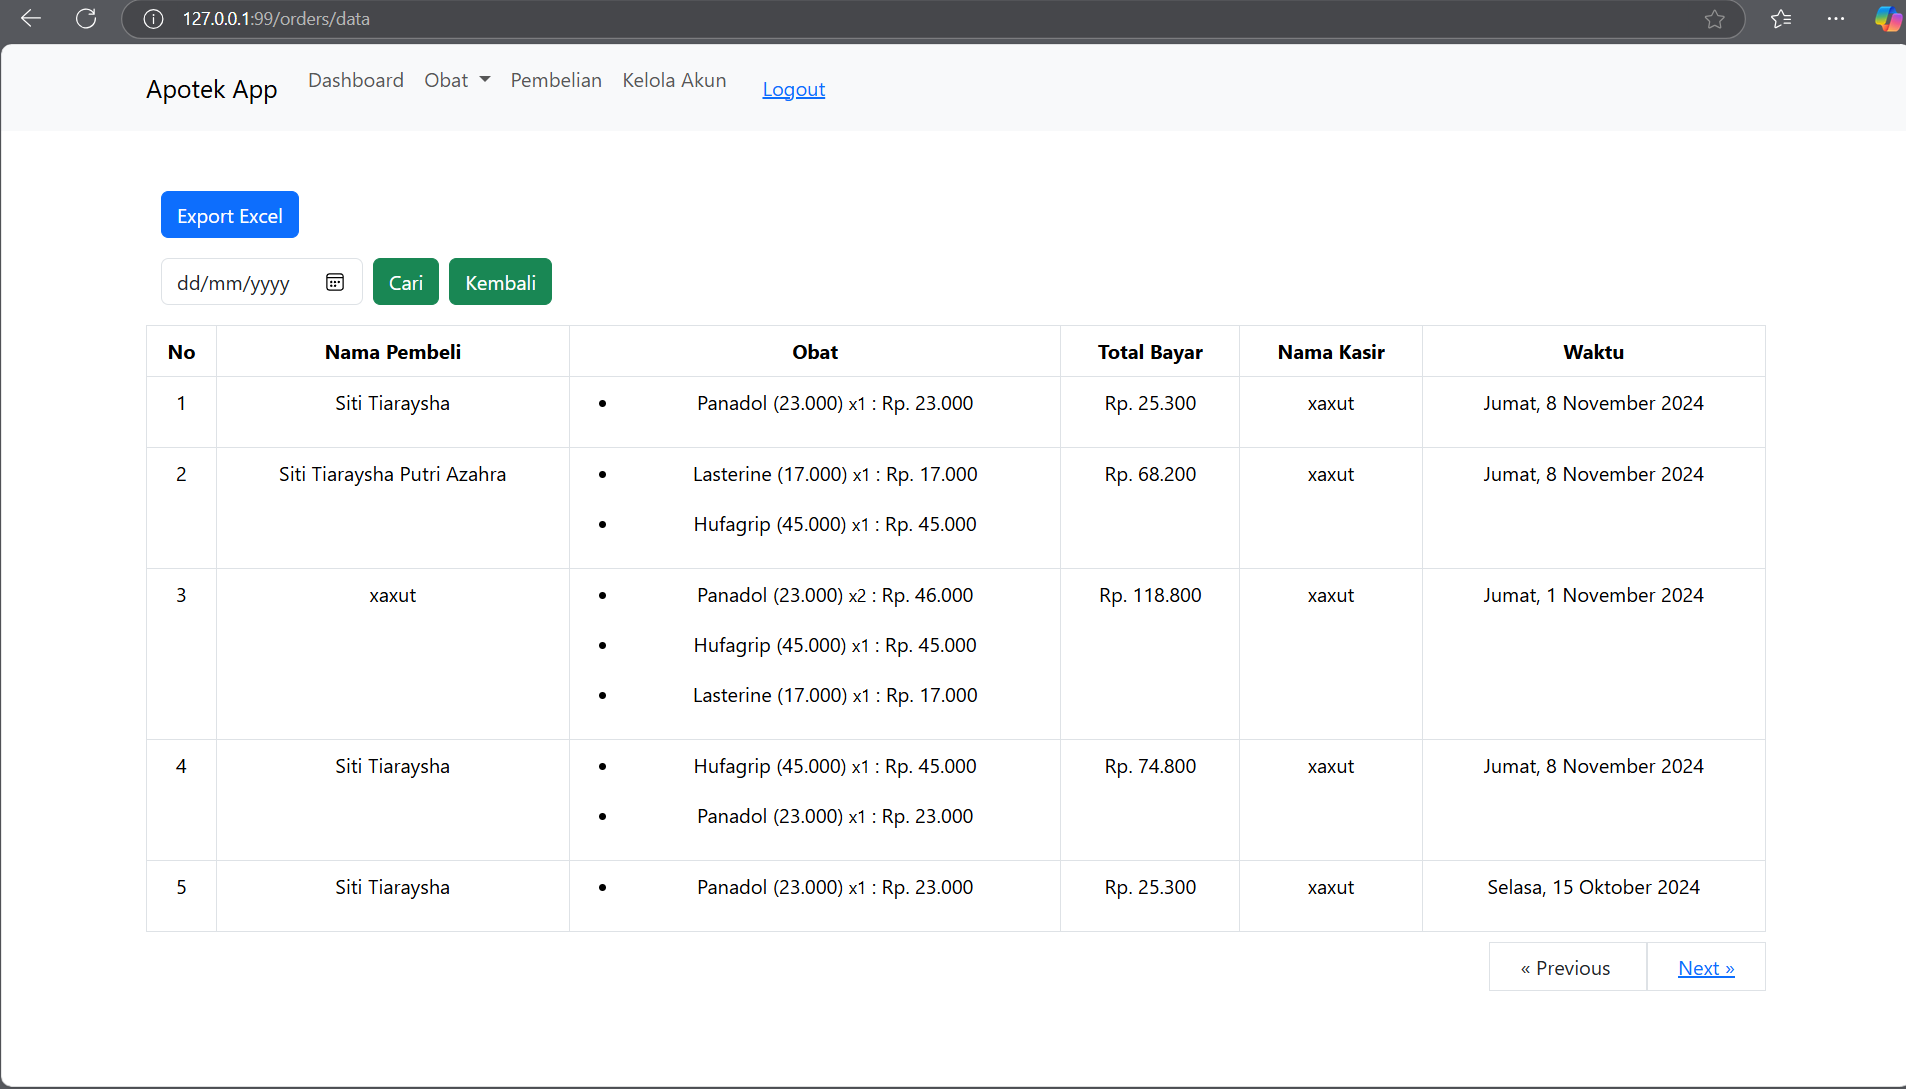Click the site information icon in address bar
The height and width of the screenshot is (1089, 1906).
[x=153, y=19]
